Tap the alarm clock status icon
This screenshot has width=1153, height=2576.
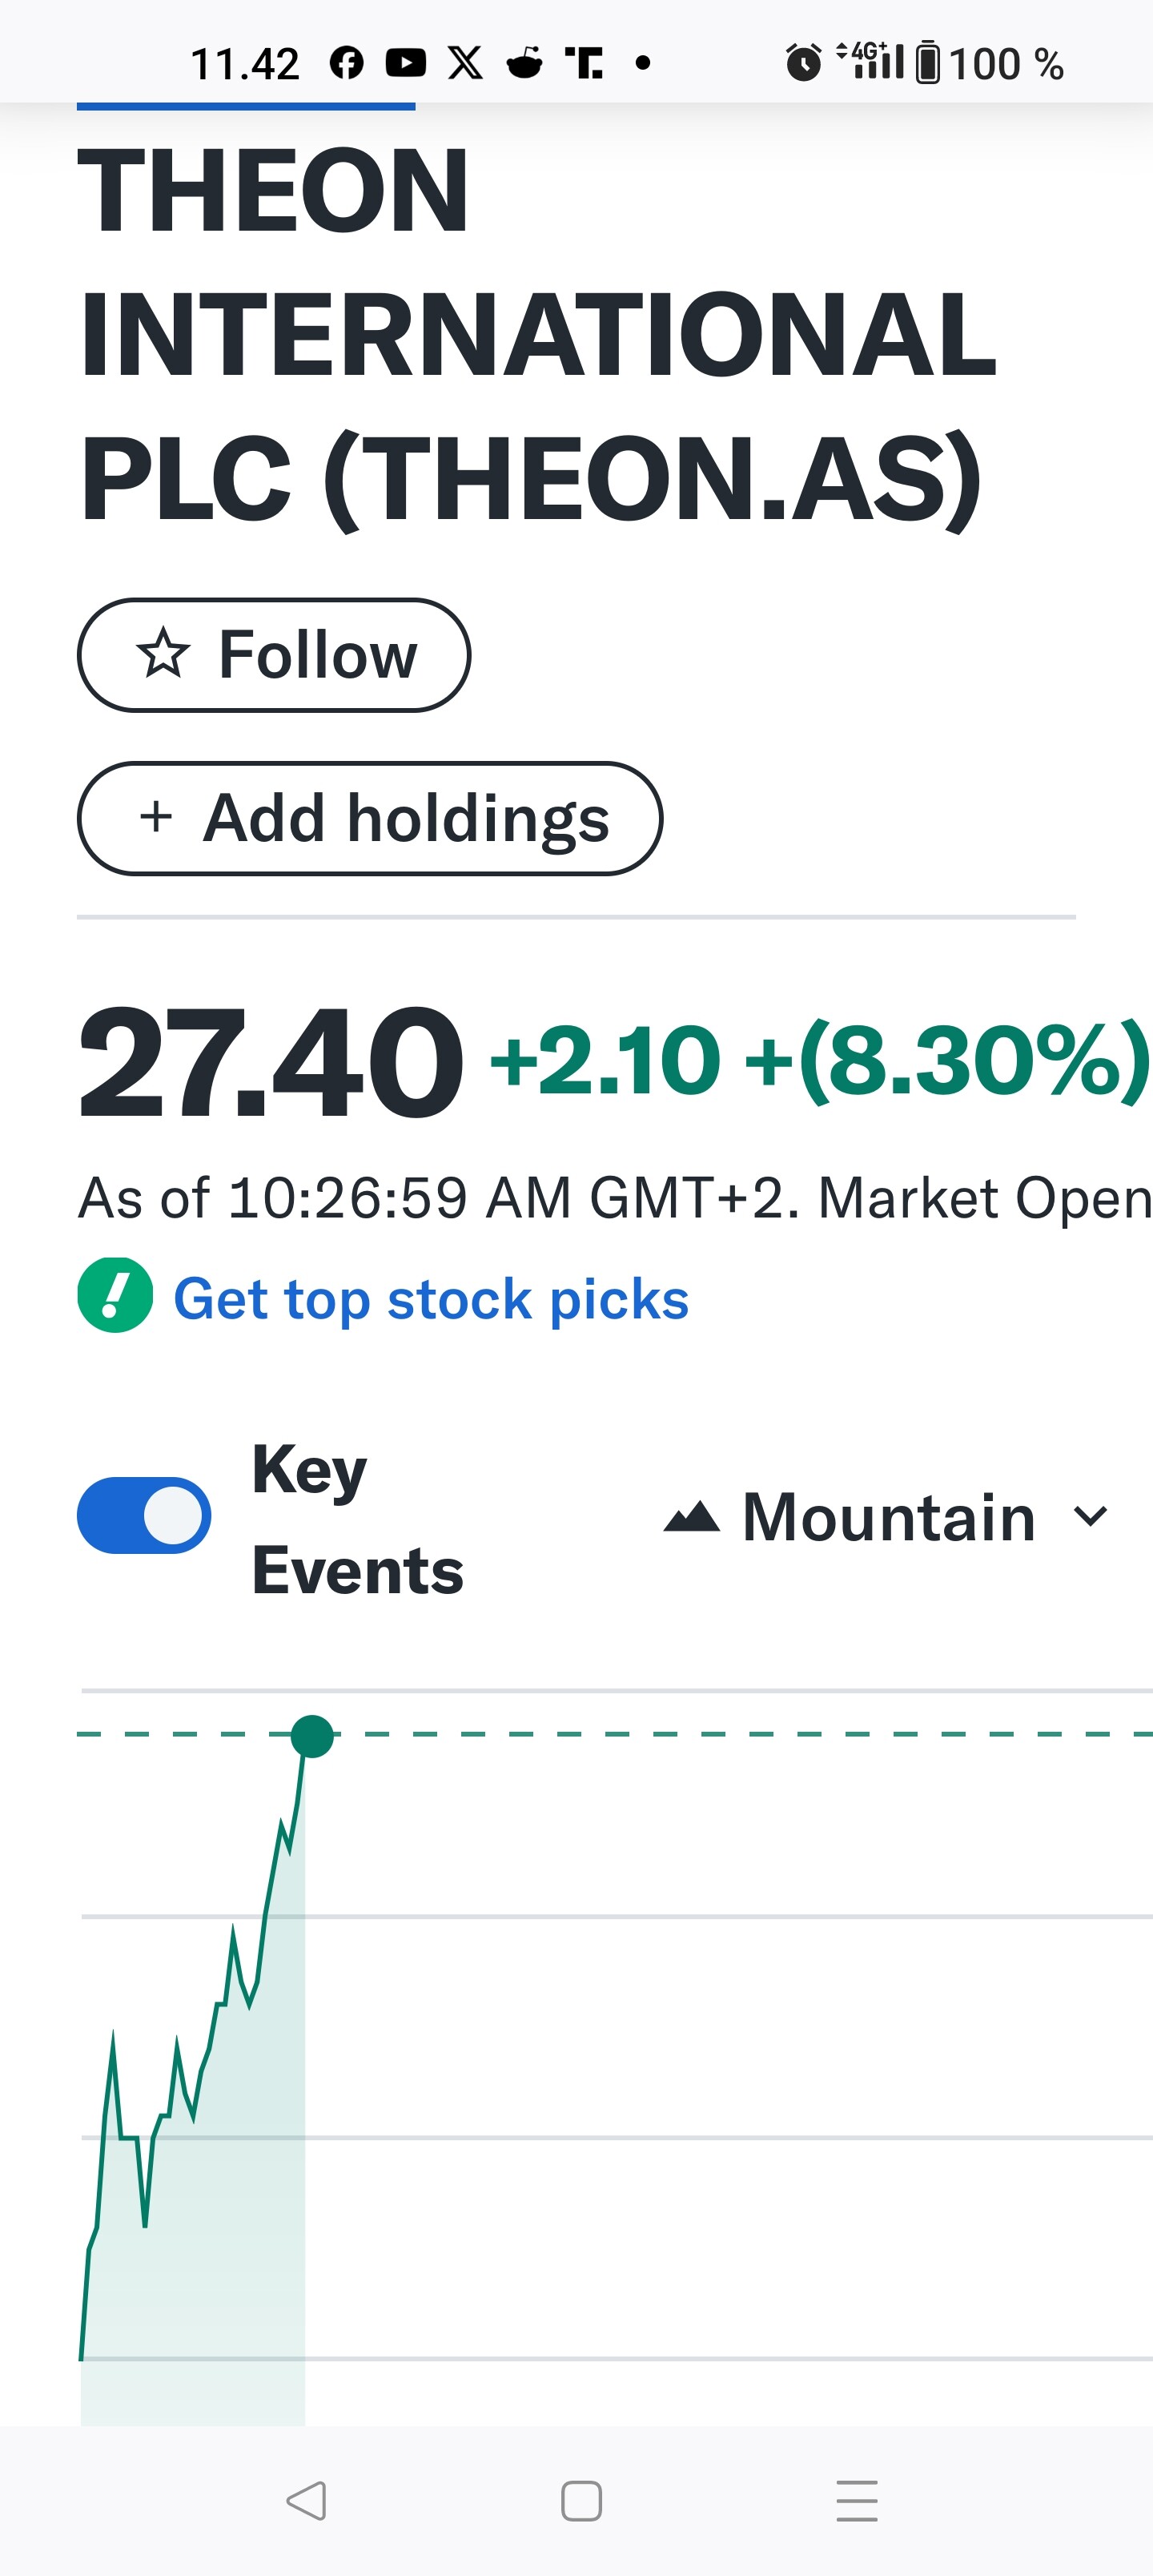(803, 64)
